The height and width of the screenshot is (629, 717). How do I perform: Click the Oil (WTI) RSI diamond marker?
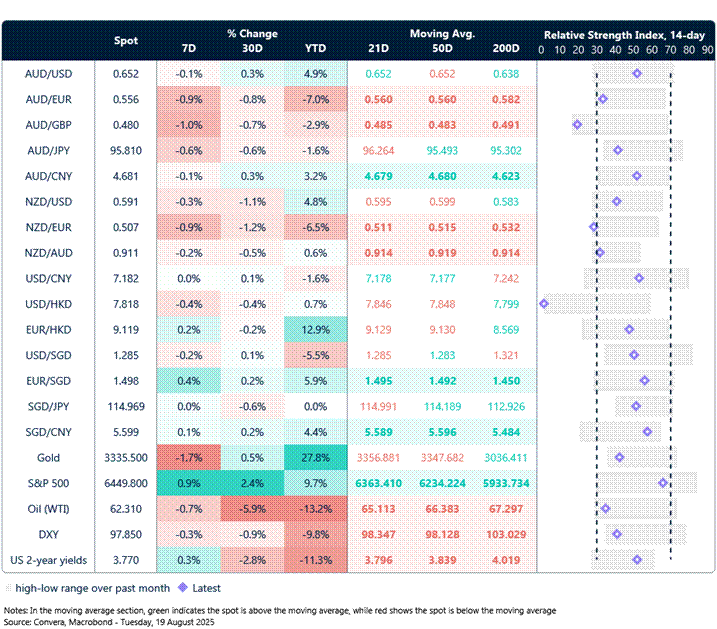click(606, 508)
